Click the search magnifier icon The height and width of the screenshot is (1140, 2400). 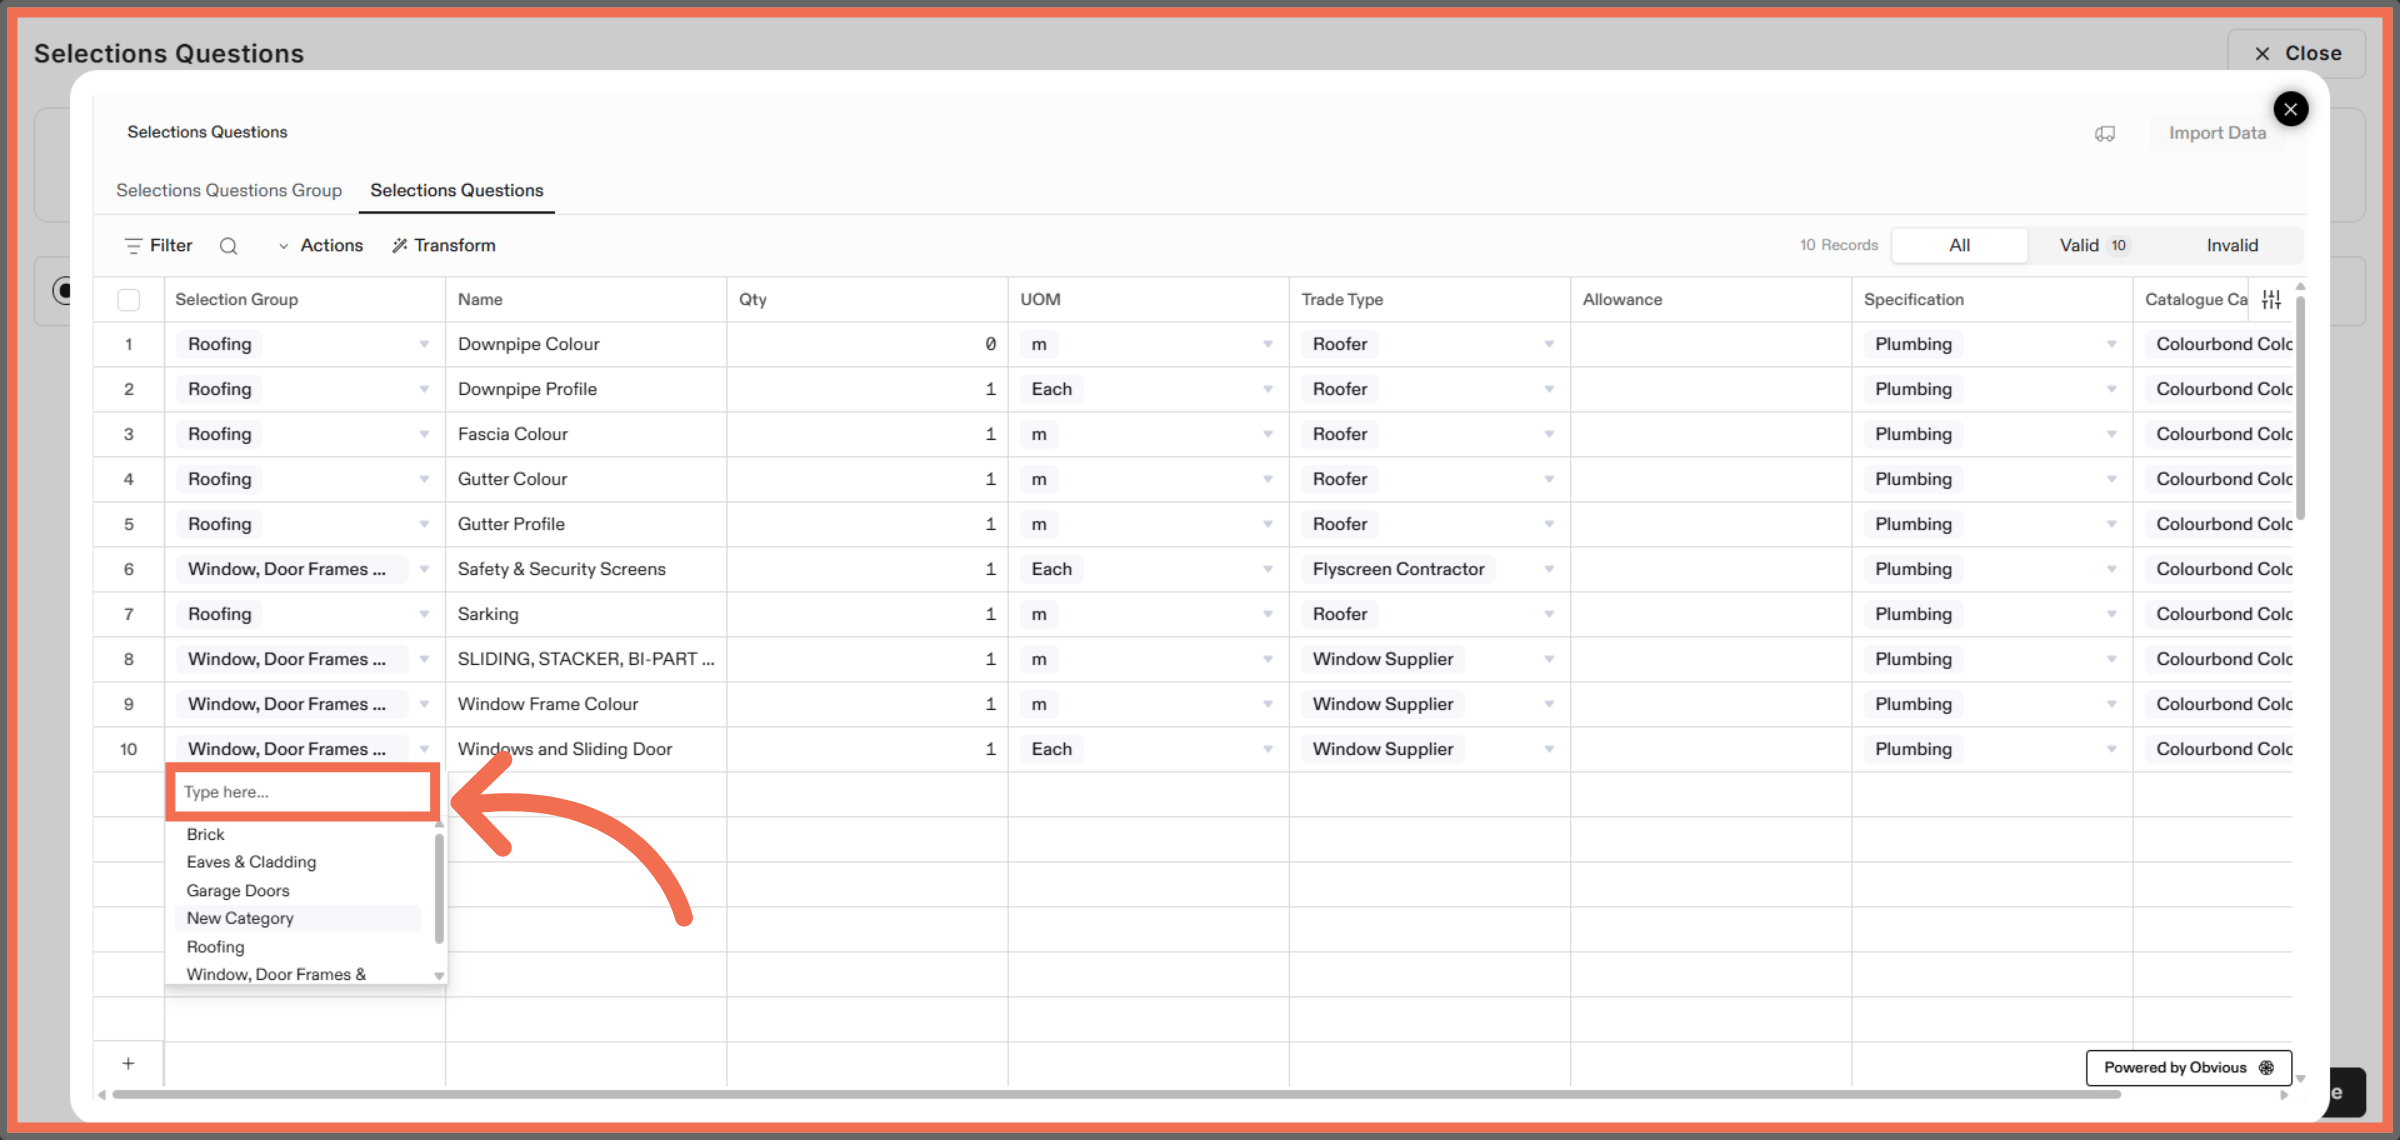[229, 246]
